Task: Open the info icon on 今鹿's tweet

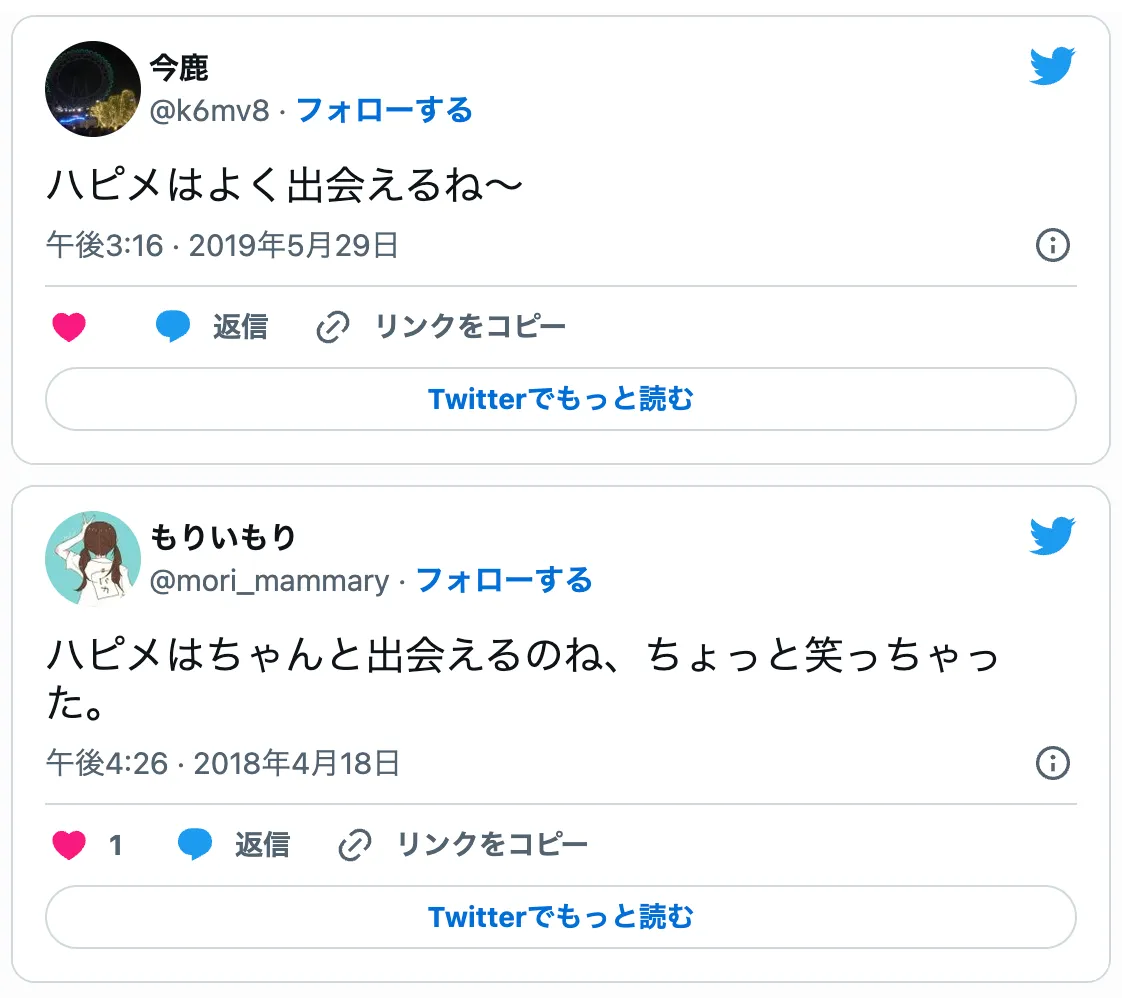Action: (x=1052, y=245)
